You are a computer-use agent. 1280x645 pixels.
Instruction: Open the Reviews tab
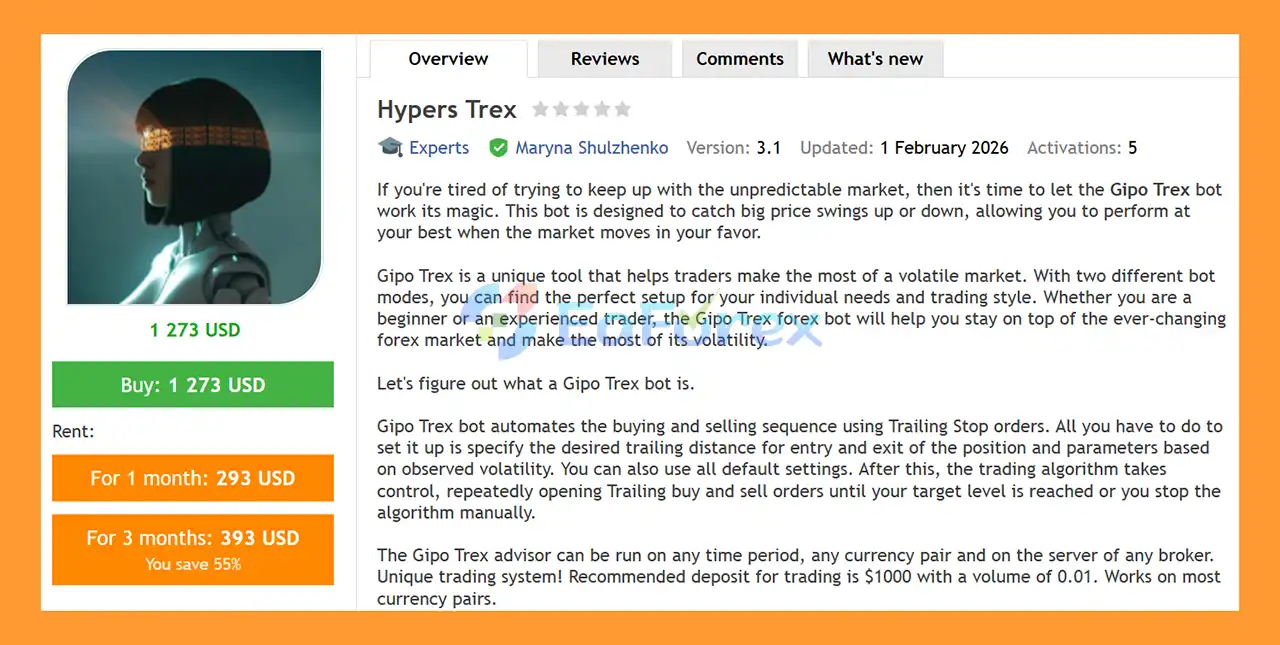point(605,59)
